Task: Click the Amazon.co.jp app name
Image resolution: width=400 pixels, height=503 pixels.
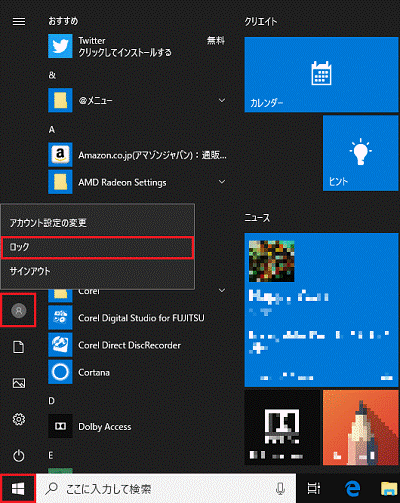Action: [152, 155]
